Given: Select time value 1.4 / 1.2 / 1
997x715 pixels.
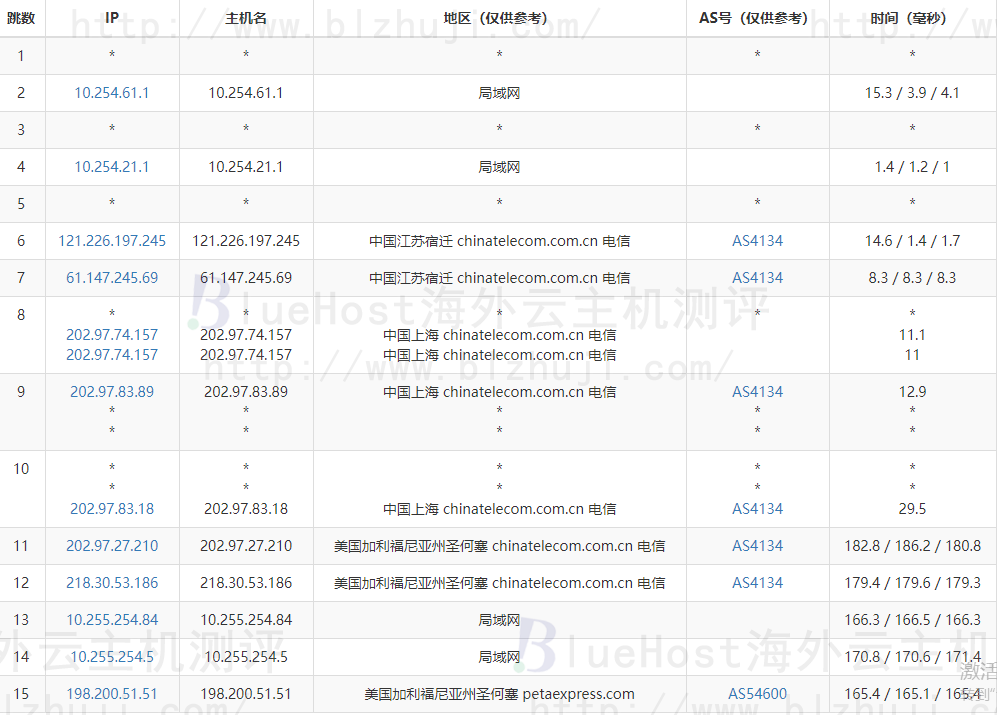Looking at the screenshot, I should coord(912,167).
